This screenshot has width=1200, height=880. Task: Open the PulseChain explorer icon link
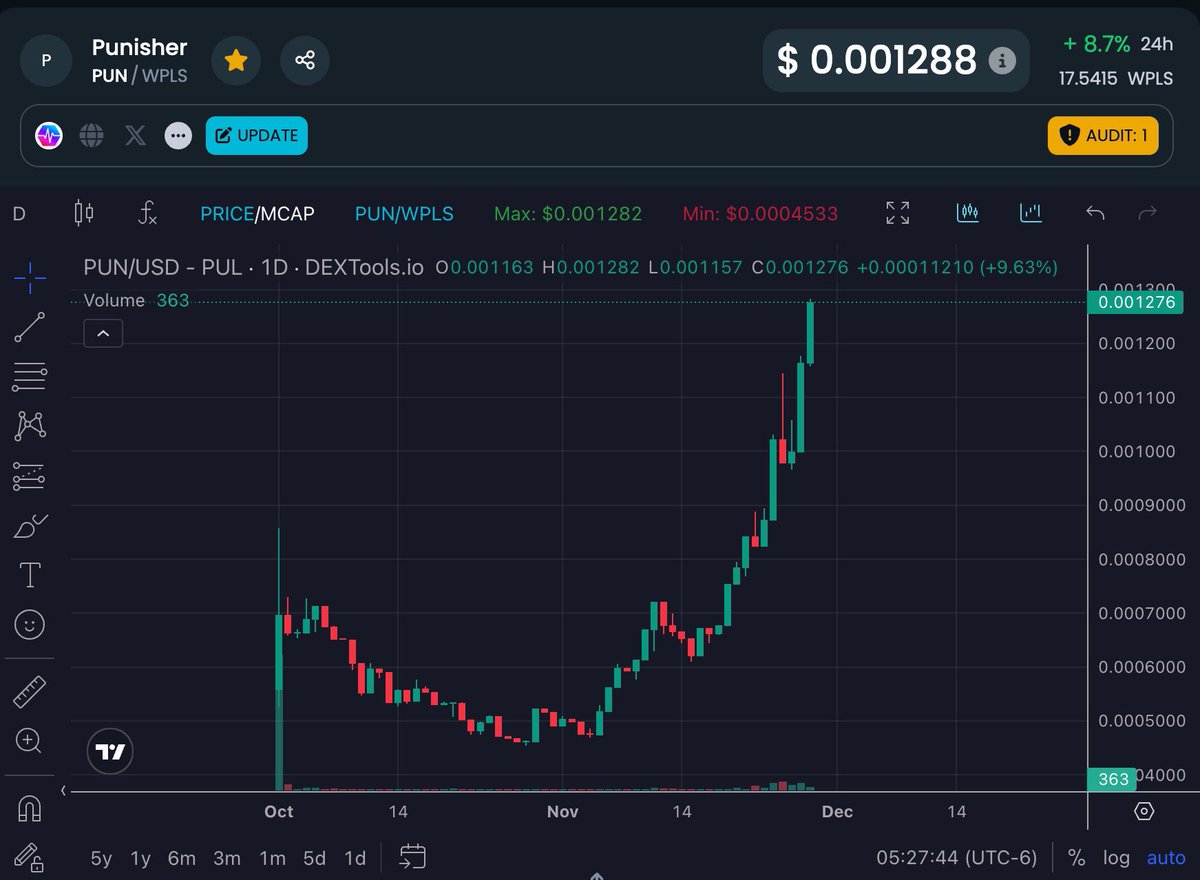click(49, 135)
